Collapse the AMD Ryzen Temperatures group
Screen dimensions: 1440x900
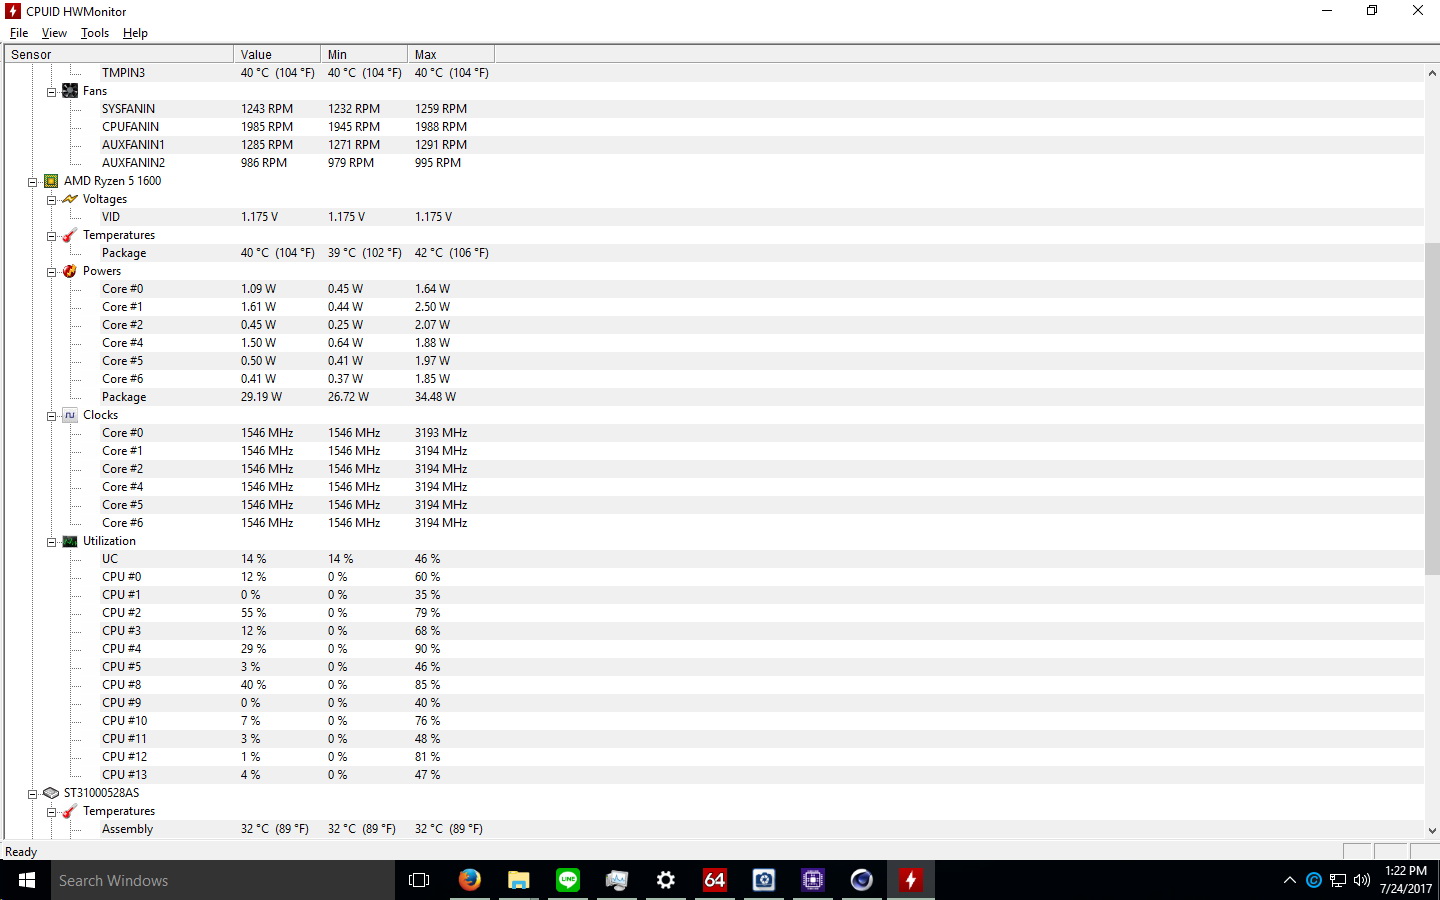tap(51, 235)
